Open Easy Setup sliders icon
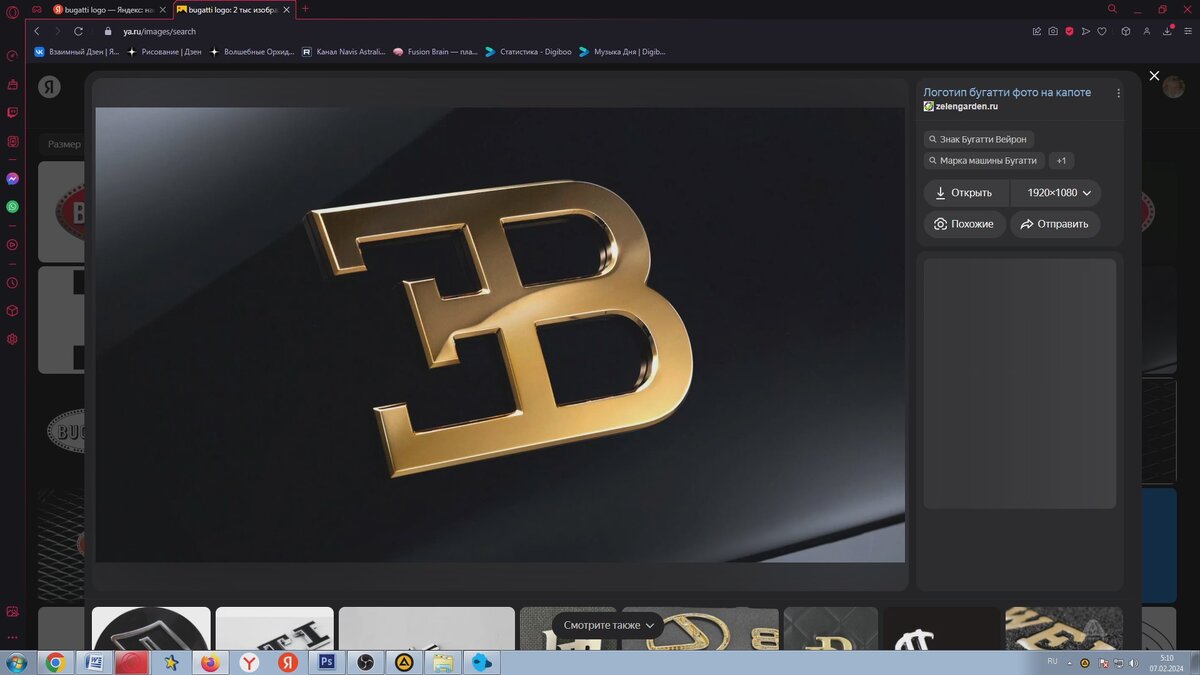Image resolution: width=1200 pixels, height=675 pixels. (x=1187, y=31)
